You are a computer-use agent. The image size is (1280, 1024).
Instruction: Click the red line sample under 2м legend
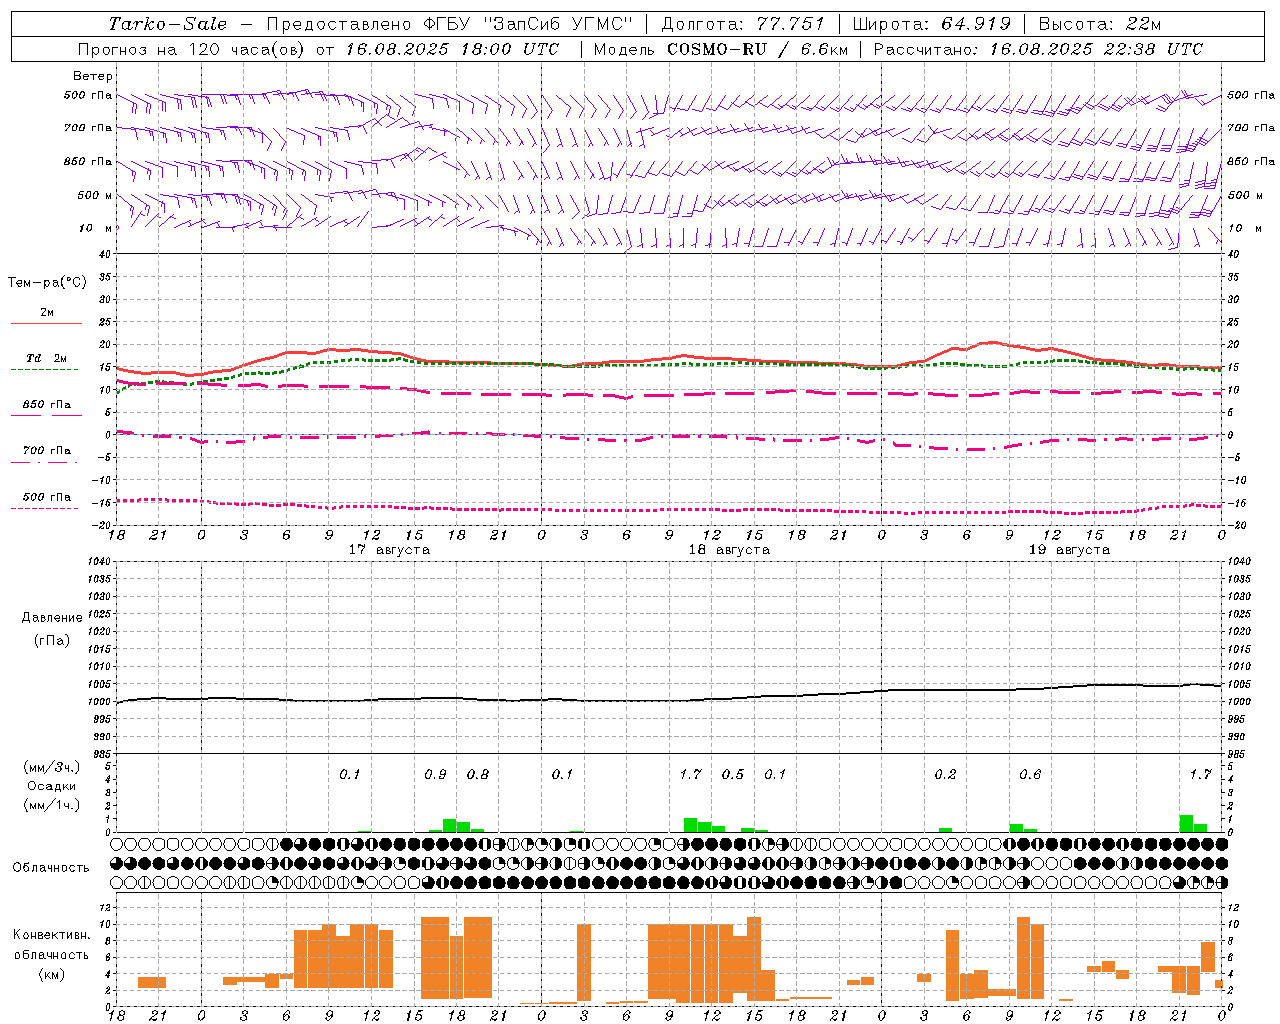click(46, 323)
